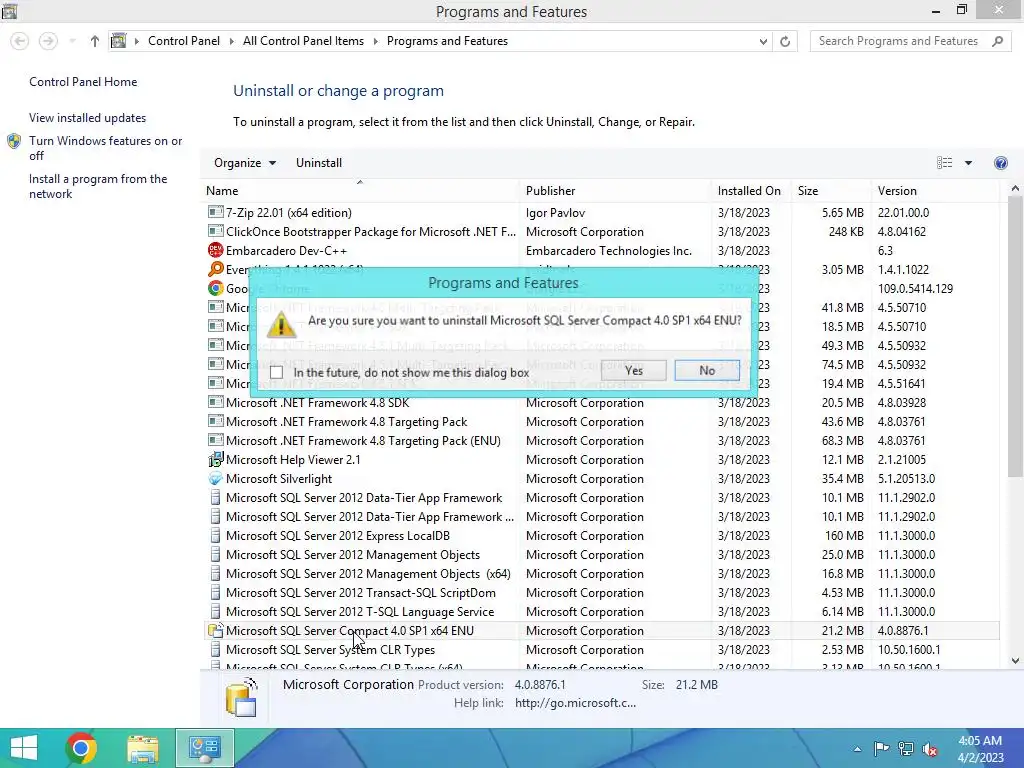Click the Everything search program icon

(x=216, y=269)
